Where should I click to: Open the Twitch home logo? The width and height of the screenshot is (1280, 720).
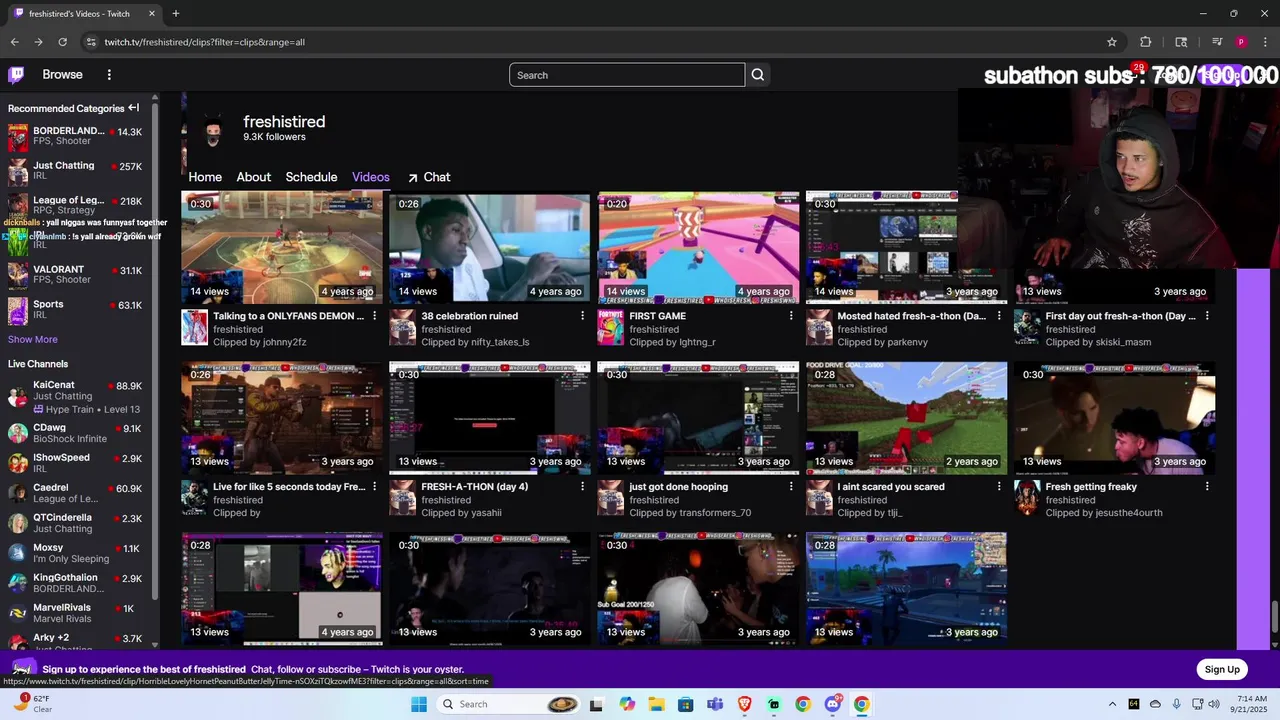pos(16,75)
